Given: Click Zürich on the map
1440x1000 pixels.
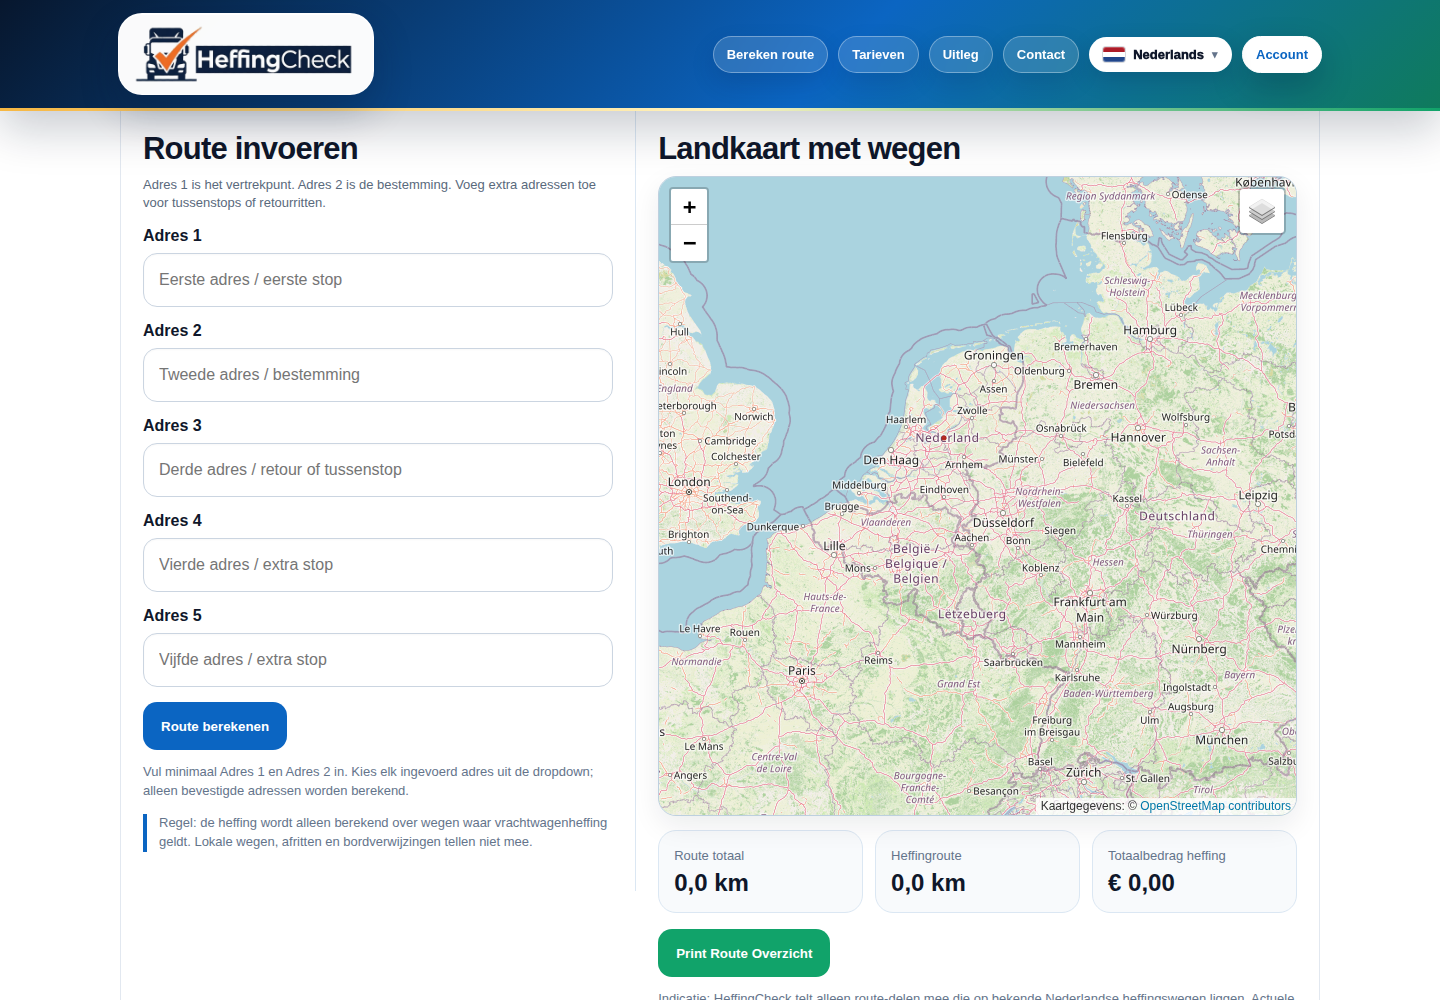Looking at the screenshot, I should pos(1083,772).
